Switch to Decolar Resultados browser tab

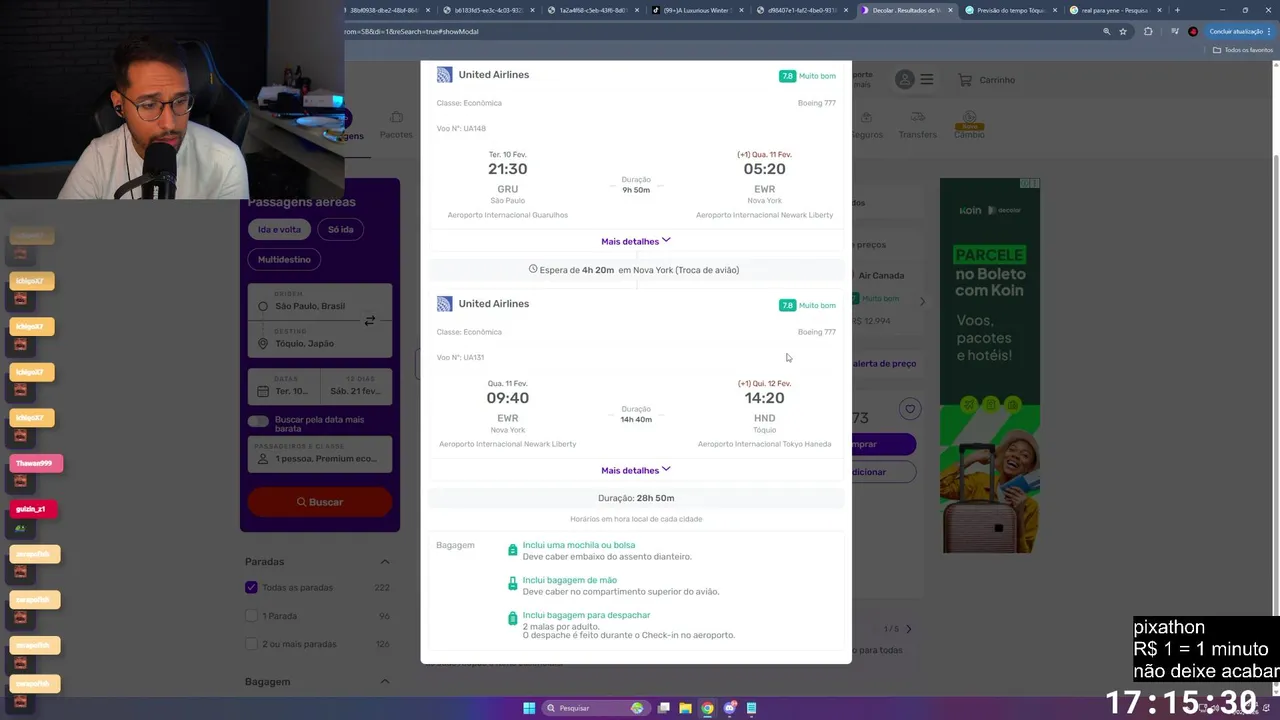click(x=905, y=10)
